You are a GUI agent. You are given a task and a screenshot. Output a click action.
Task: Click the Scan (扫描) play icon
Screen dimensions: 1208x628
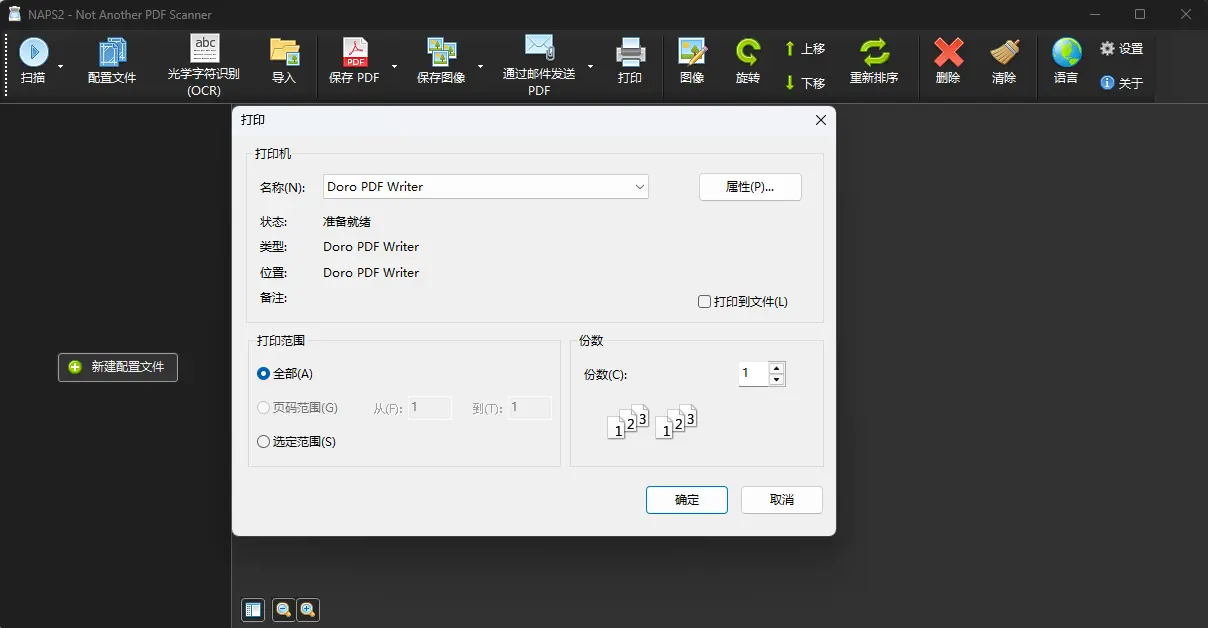coord(33,52)
